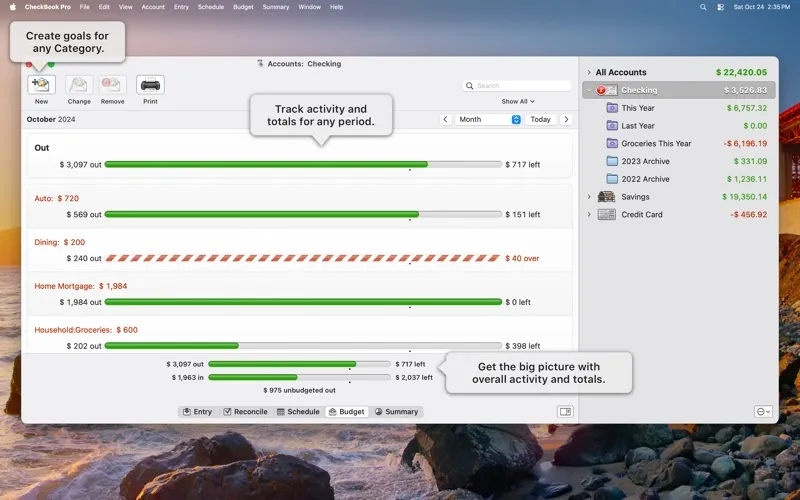Go to next month with right arrow
This screenshot has width=800, height=500.
566,119
